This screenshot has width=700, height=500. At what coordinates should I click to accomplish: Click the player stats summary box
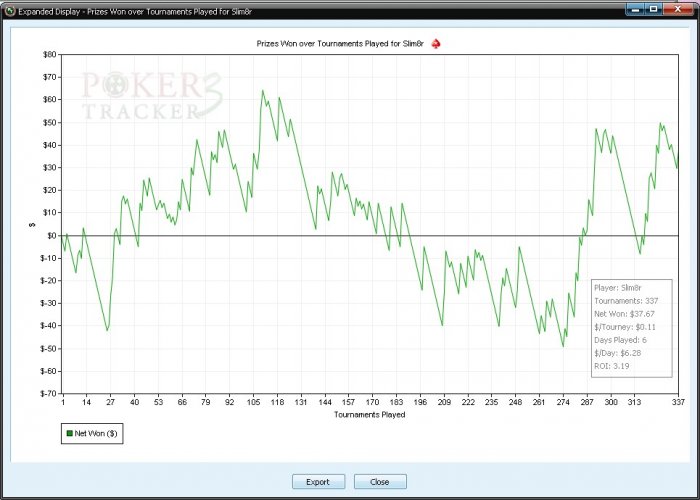(x=632, y=327)
